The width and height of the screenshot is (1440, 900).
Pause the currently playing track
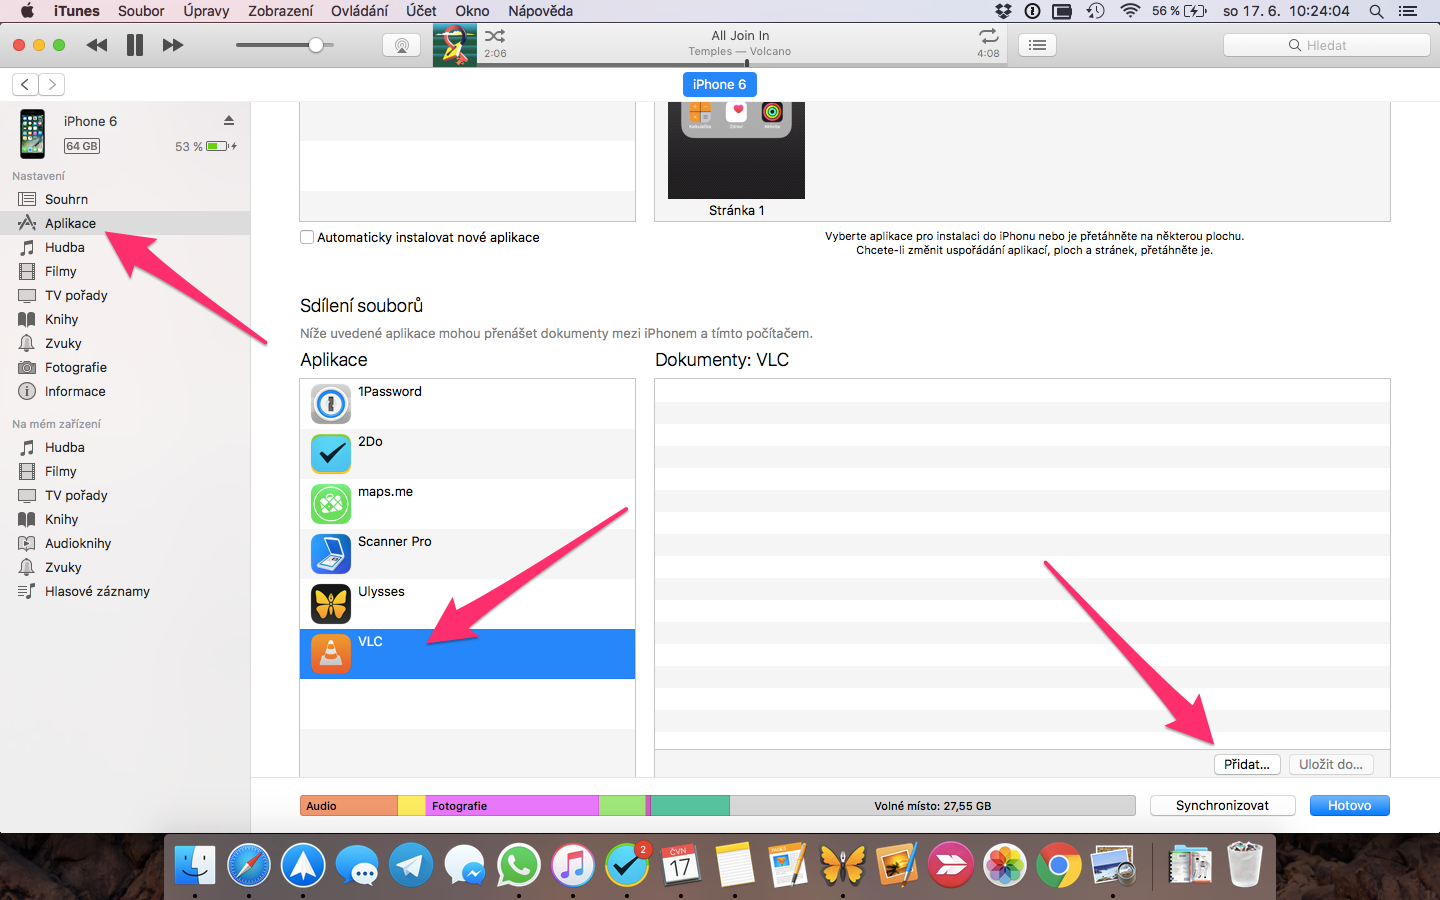(135, 44)
